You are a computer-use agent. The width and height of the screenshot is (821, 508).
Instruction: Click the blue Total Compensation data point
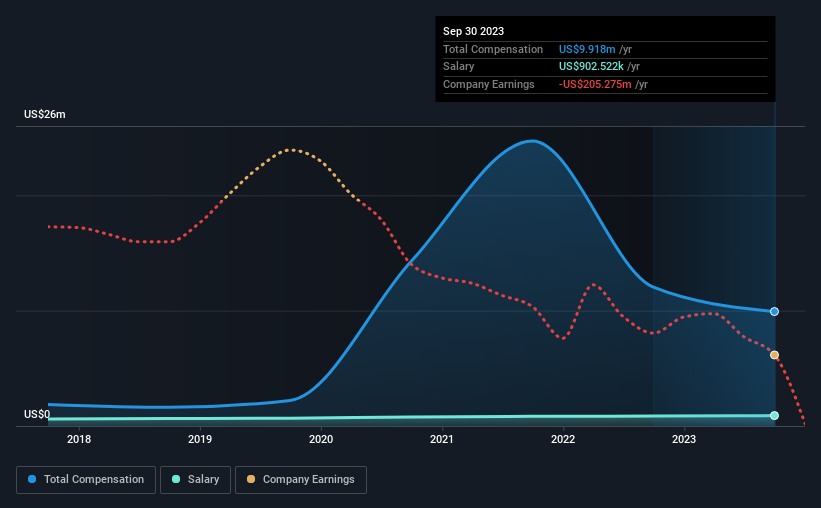[x=774, y=312]
